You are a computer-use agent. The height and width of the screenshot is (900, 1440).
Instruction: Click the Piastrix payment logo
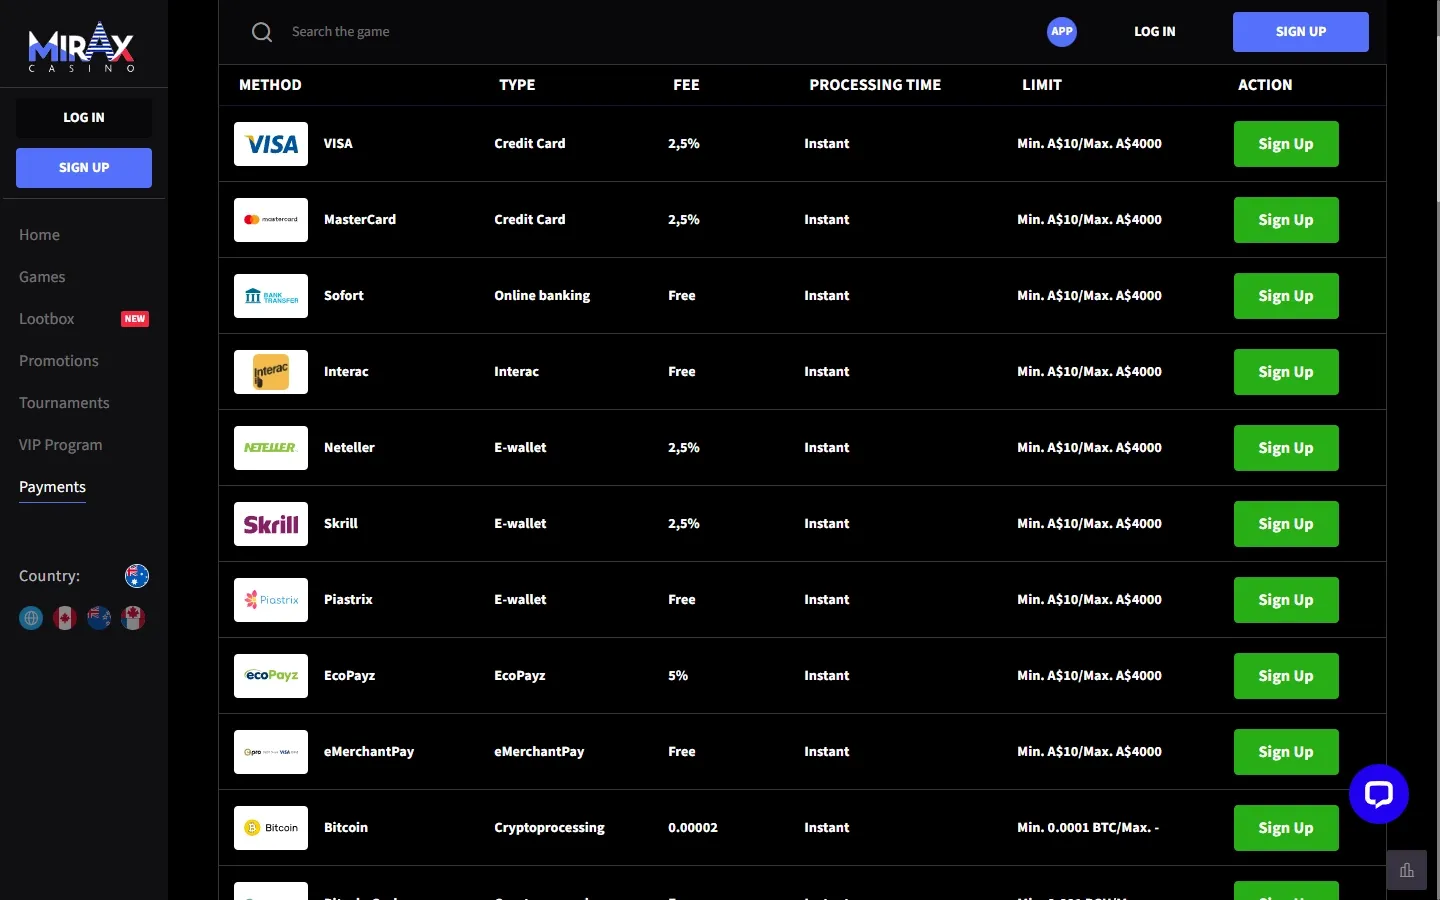pyautogui.click(x=271, y=600)
